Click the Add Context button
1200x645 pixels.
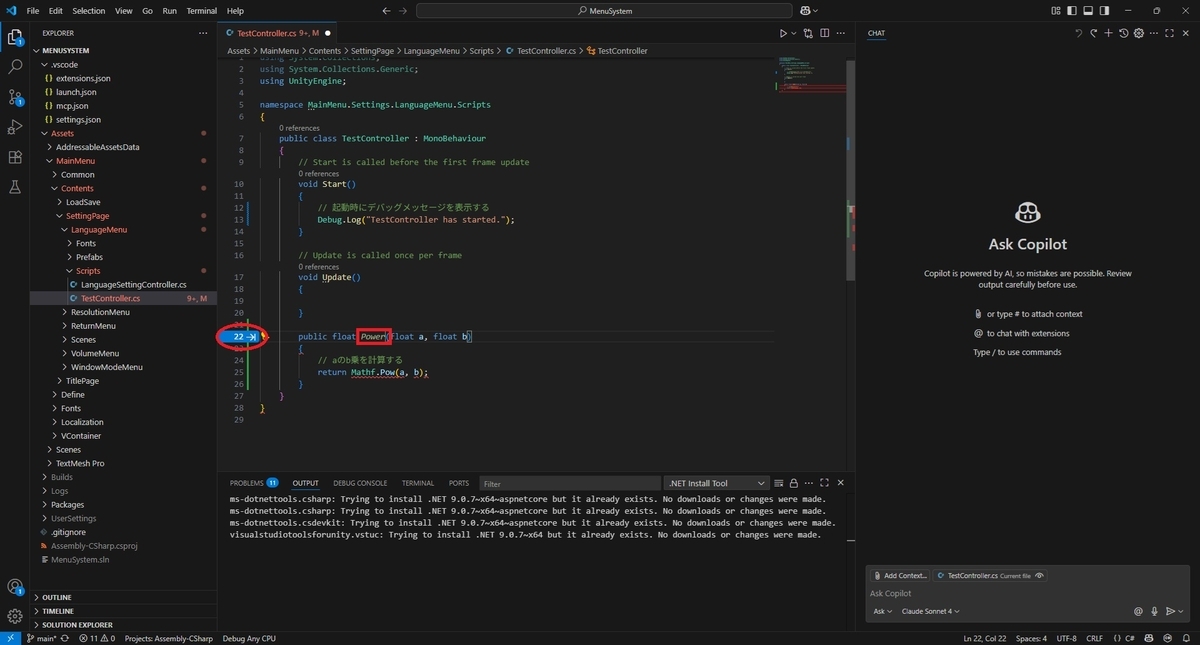pyautogui.click(x=900, y=575)
